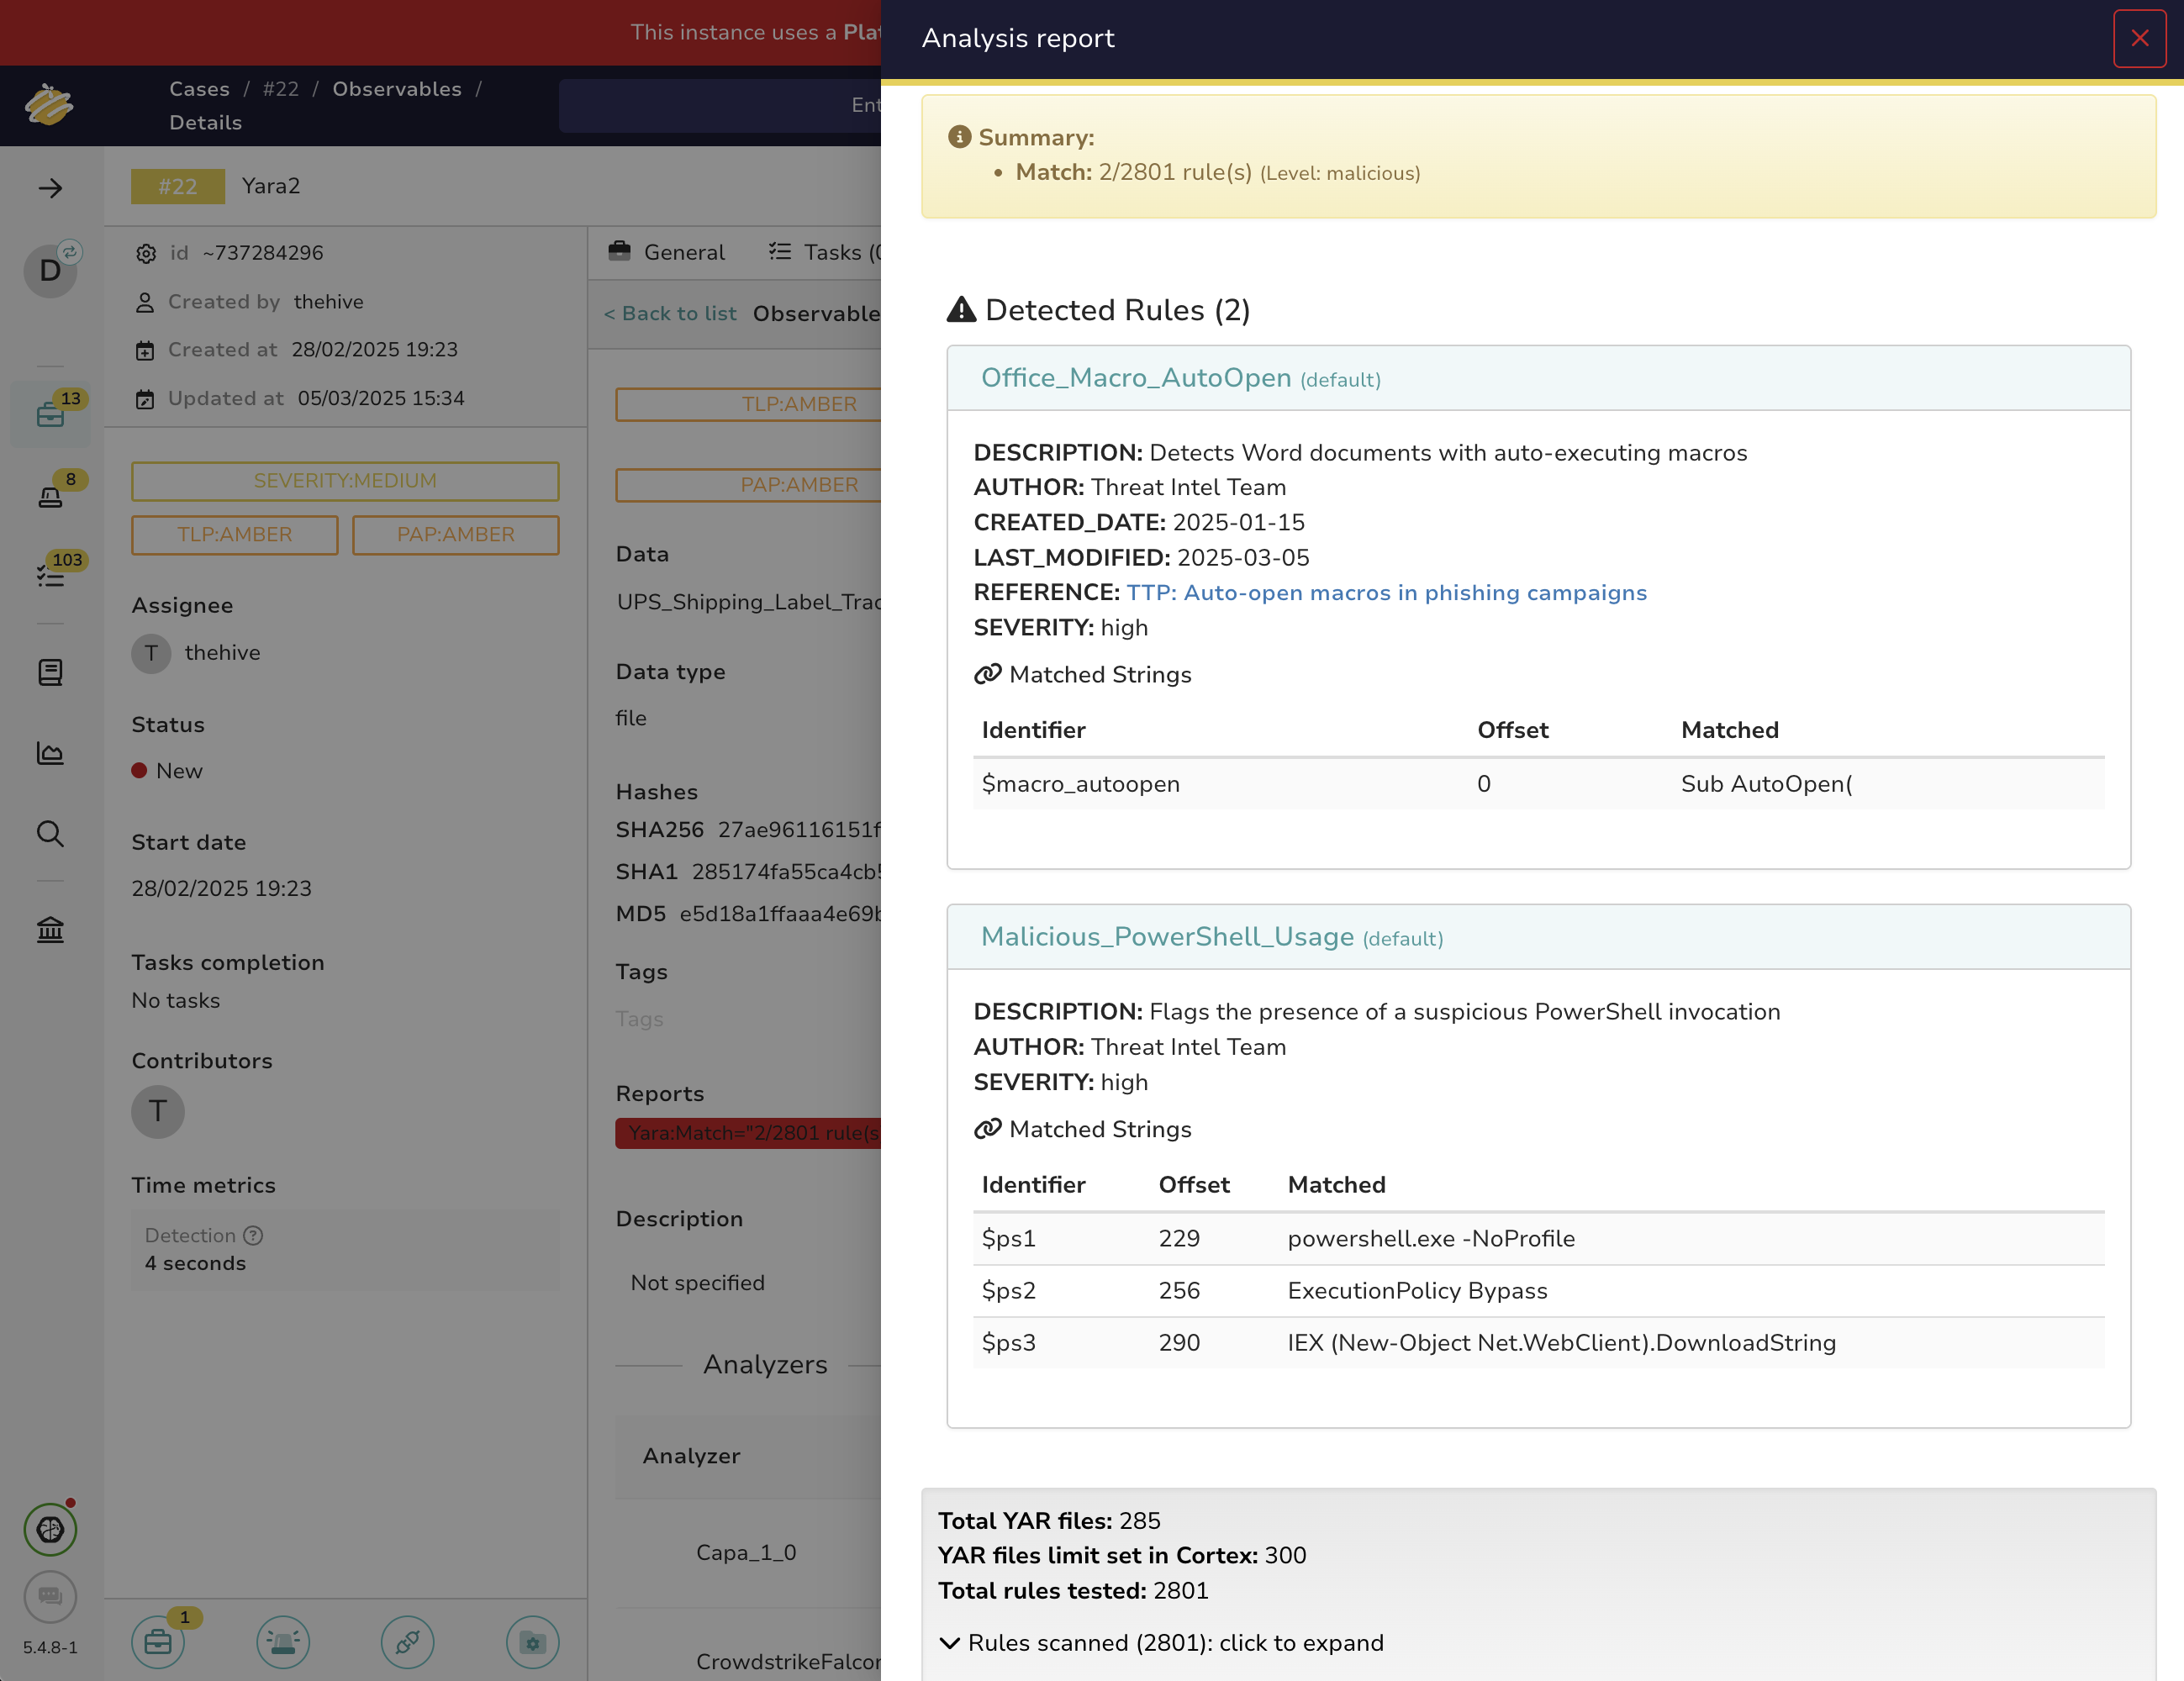The height and width of the screenshot is (1681, 2184).
Task: Click the top search entry field
Action: 720,105
